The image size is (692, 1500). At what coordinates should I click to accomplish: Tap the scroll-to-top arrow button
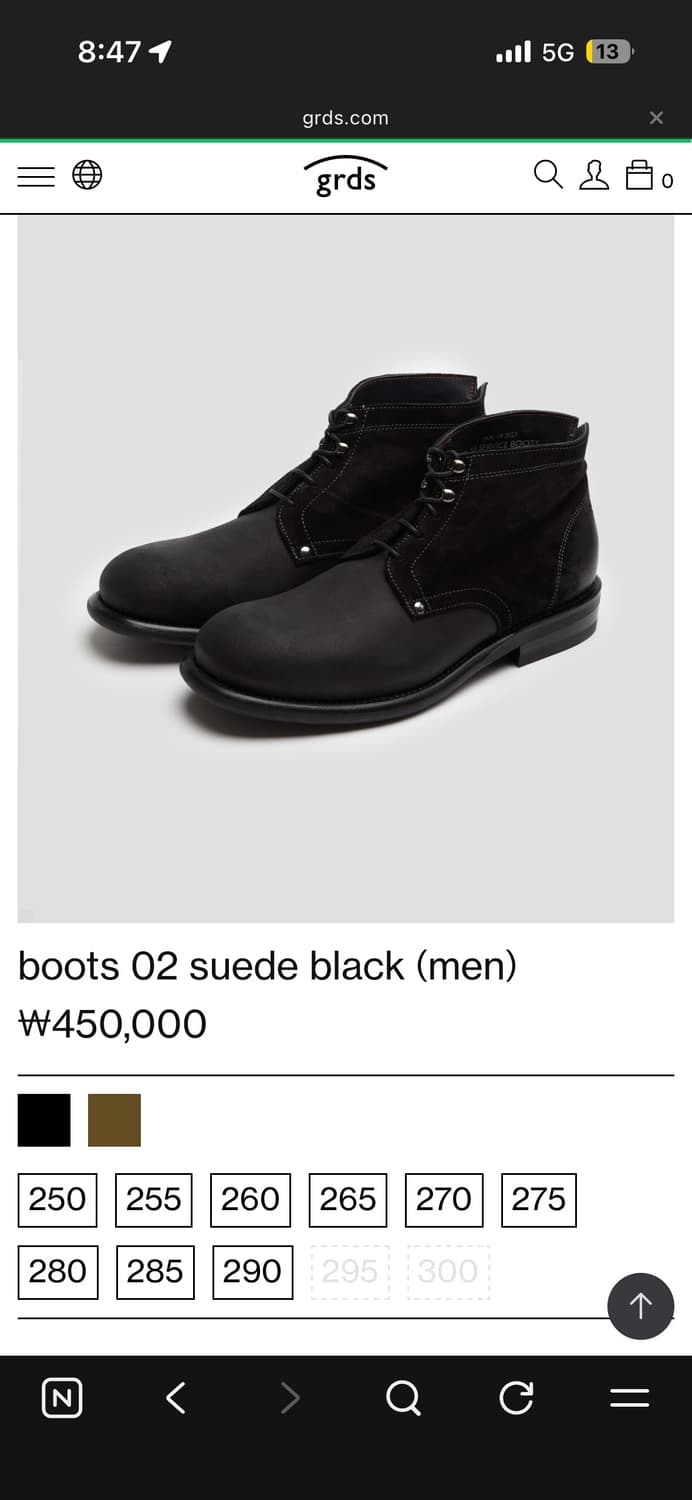tap(641, 1306)
